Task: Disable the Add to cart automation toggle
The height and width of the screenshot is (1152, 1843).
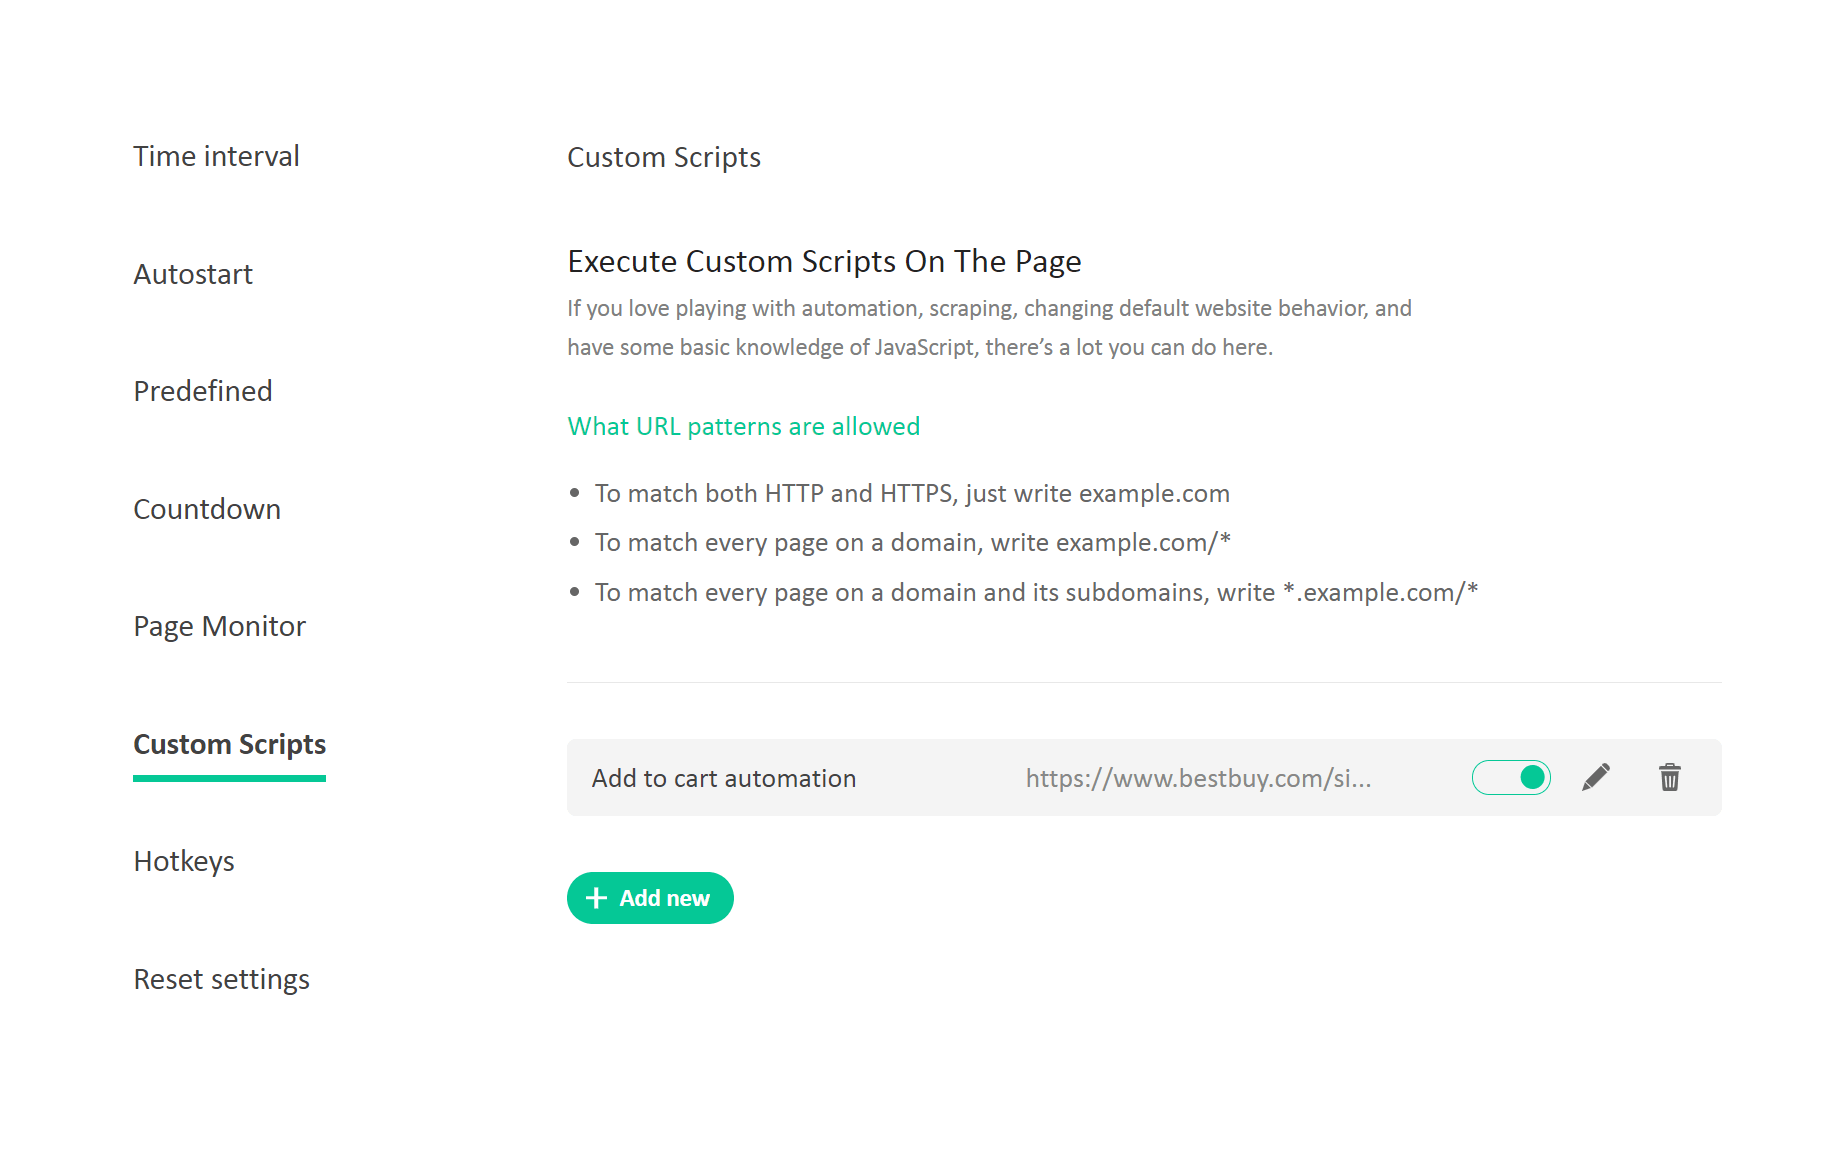Action: click(x=1511, y=777)
